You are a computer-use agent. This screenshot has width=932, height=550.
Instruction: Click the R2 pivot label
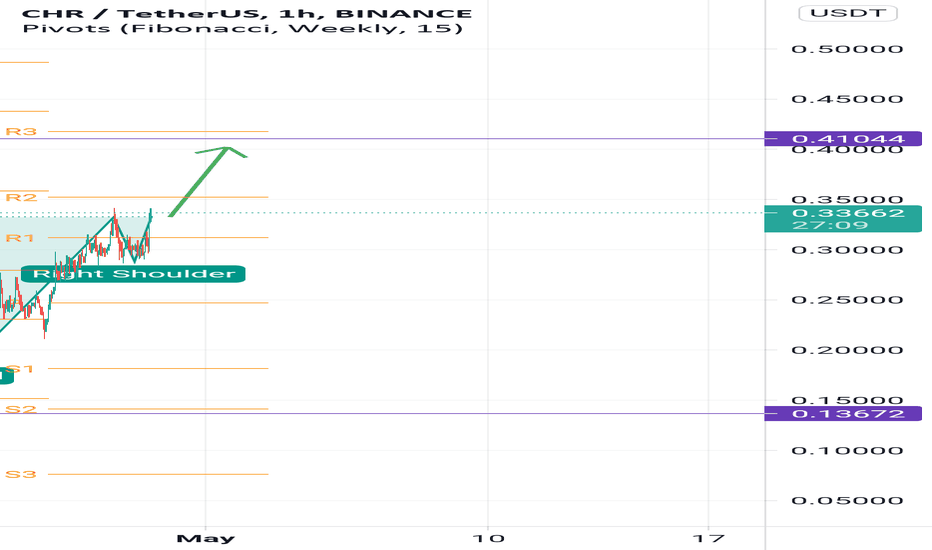point(21,197)
